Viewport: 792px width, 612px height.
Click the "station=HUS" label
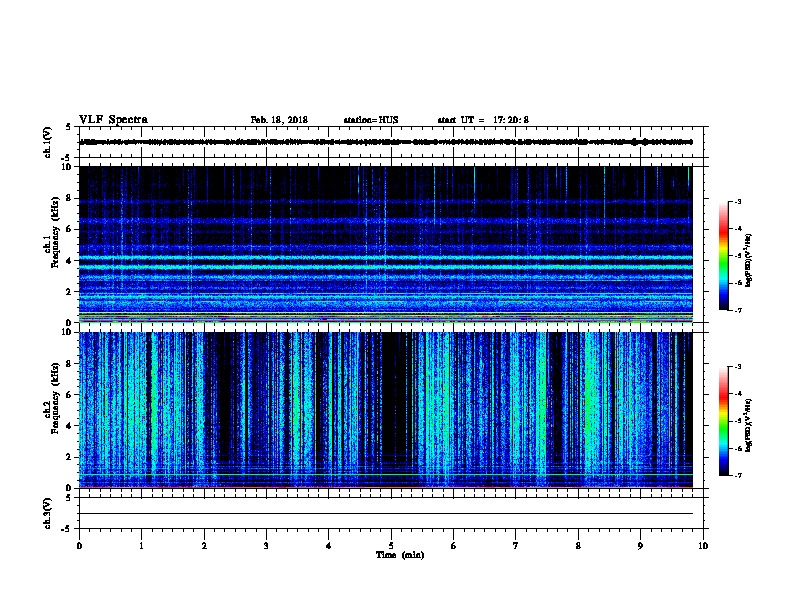pos(371,120)
